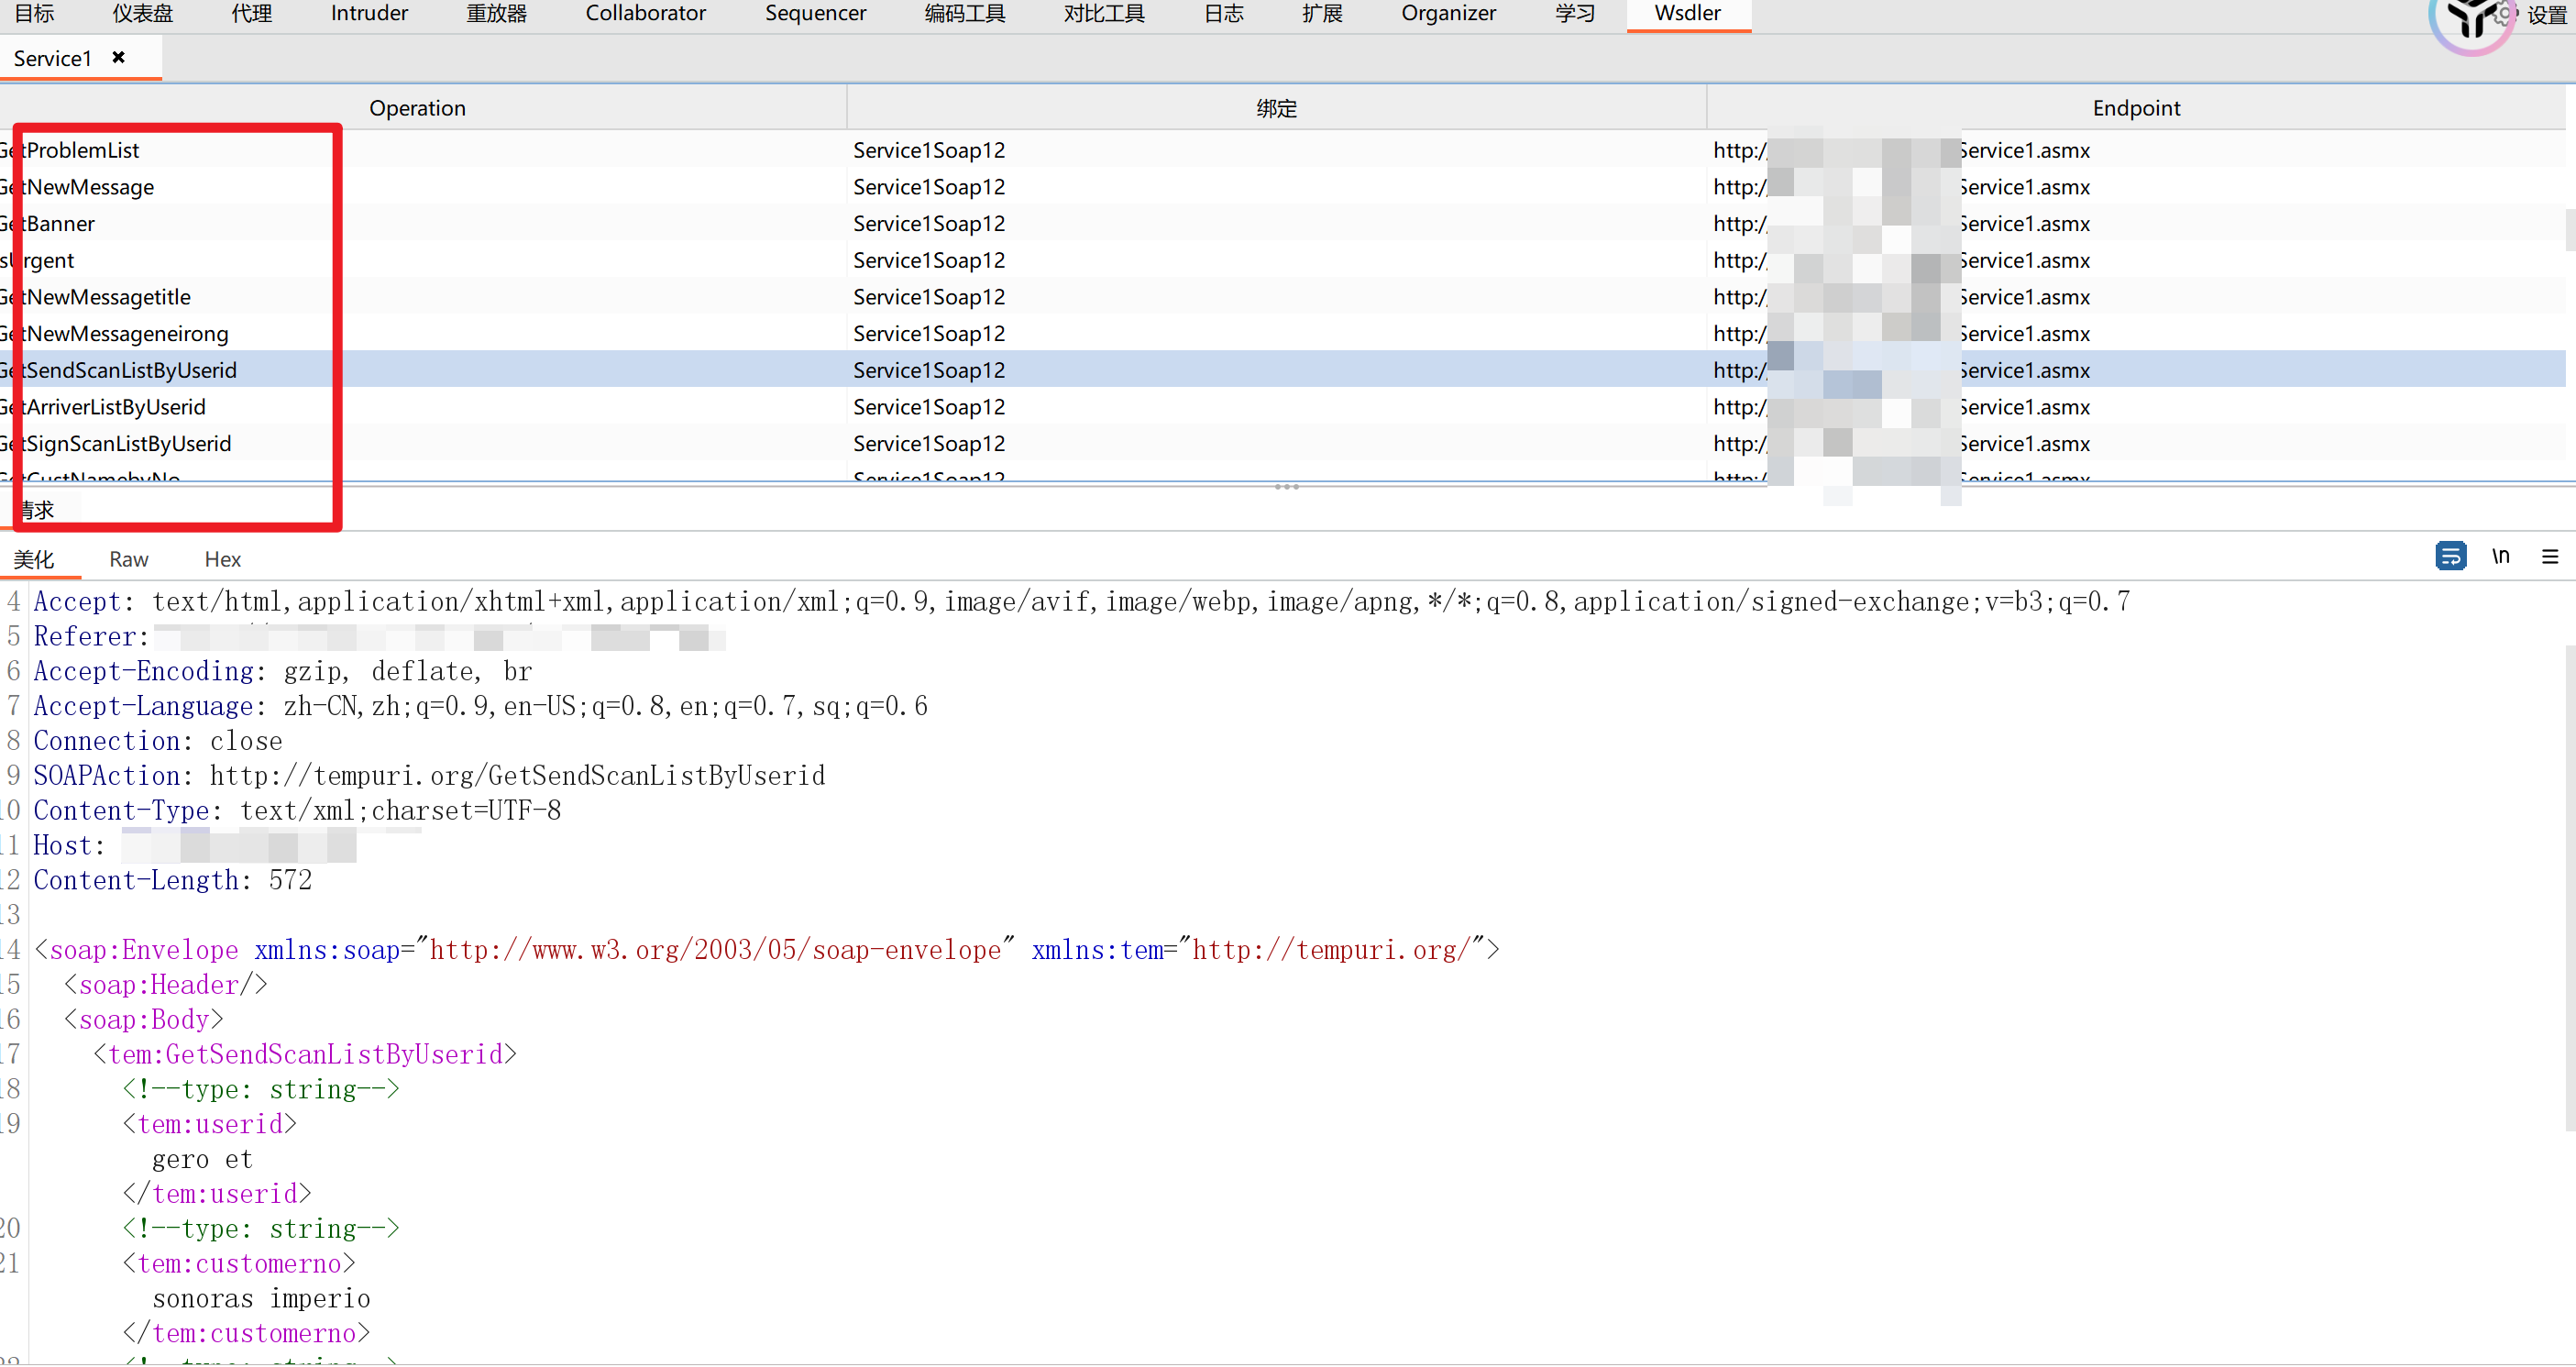
Task: Click the soap:Body opening tag
Action: (x=144, y=1020)
